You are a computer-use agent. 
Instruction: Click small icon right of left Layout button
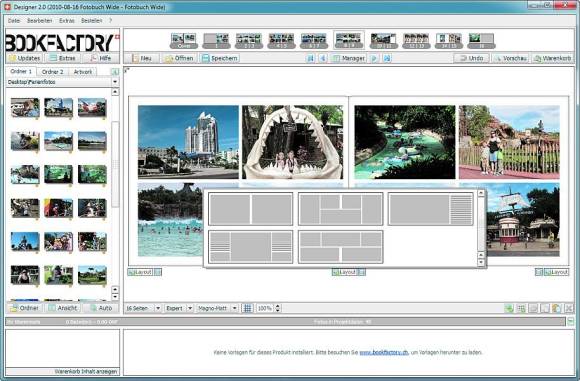tap(158, 272)
